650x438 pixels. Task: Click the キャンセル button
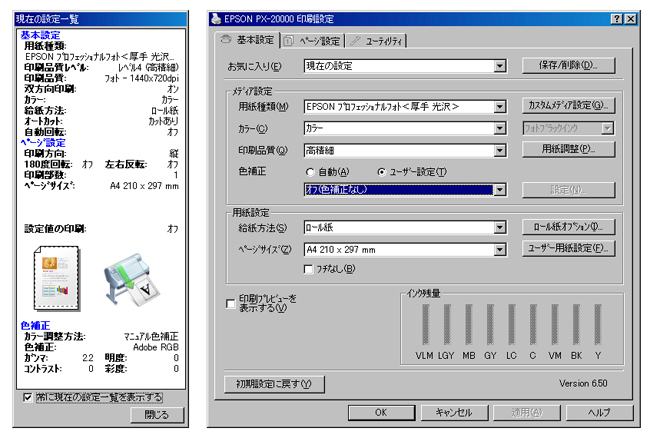454,413
